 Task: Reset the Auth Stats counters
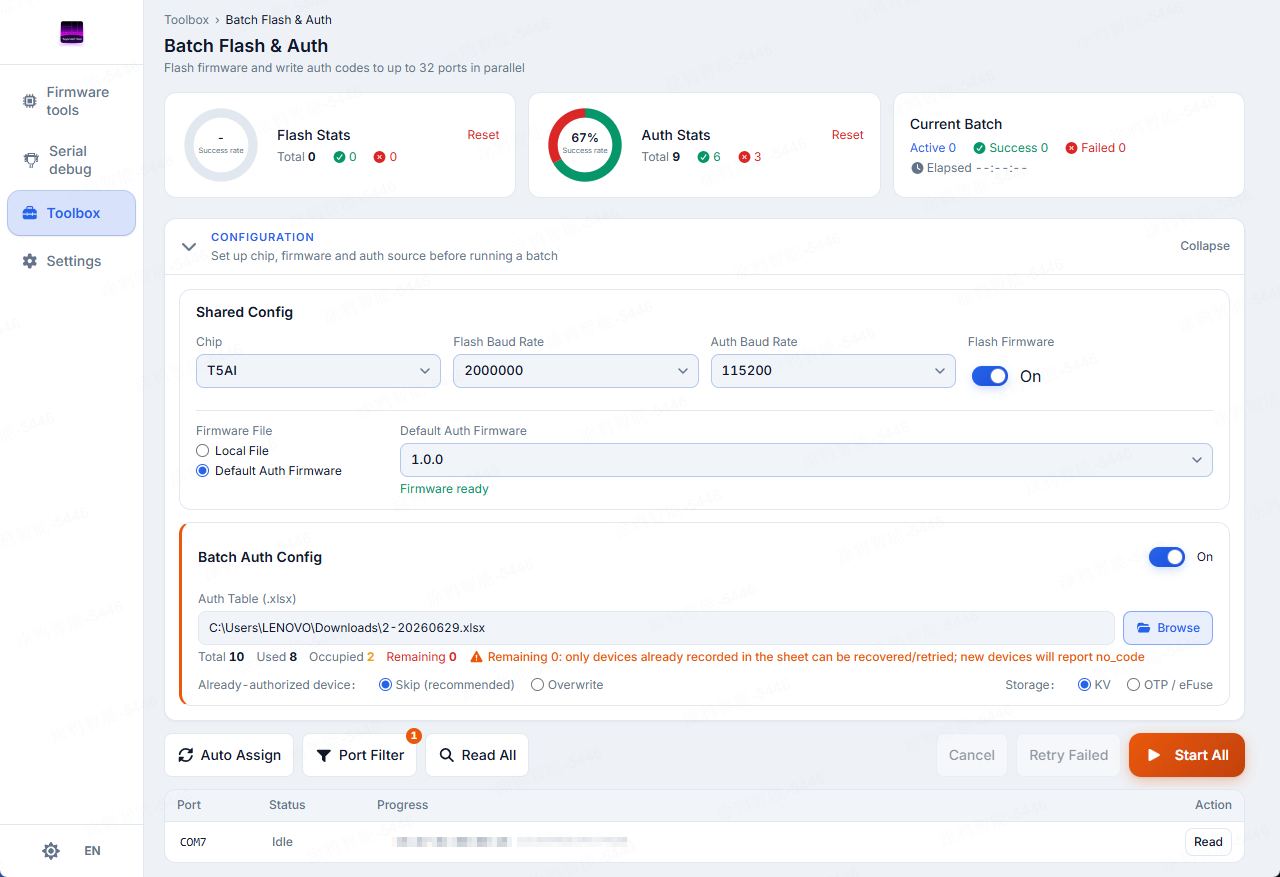(x=847, y=135)
